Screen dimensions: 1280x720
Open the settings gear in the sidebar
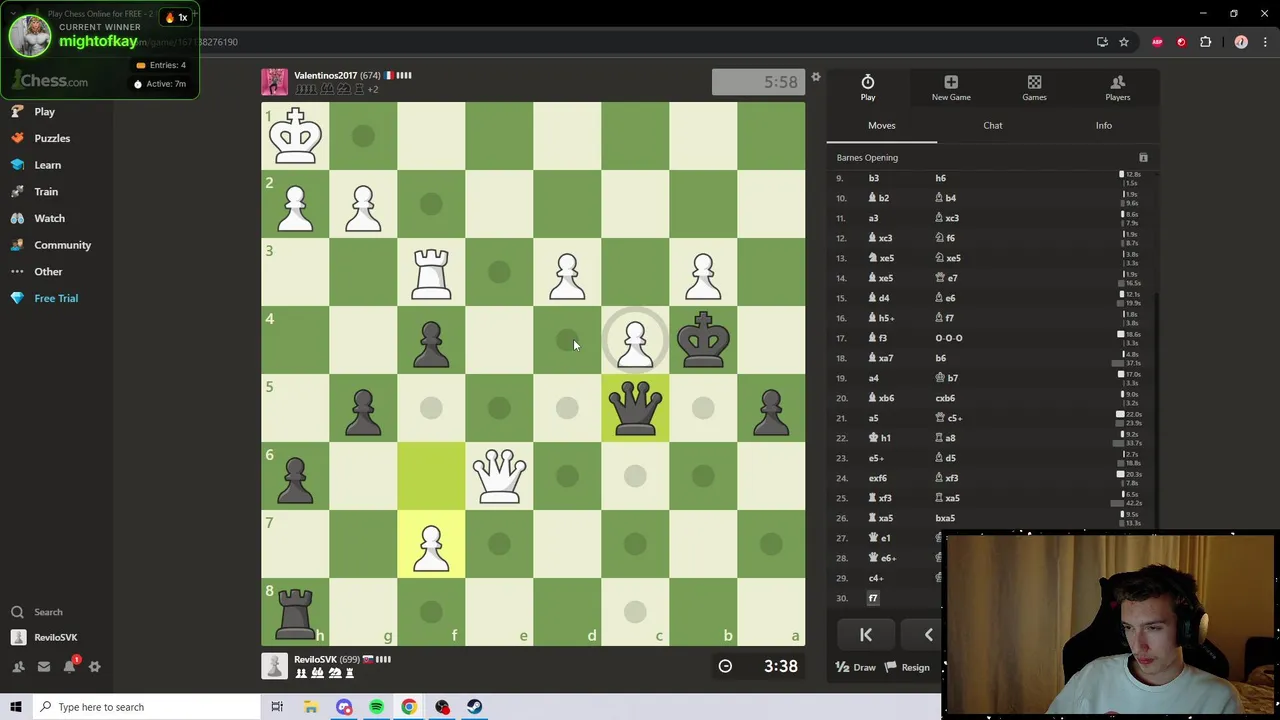95,666
